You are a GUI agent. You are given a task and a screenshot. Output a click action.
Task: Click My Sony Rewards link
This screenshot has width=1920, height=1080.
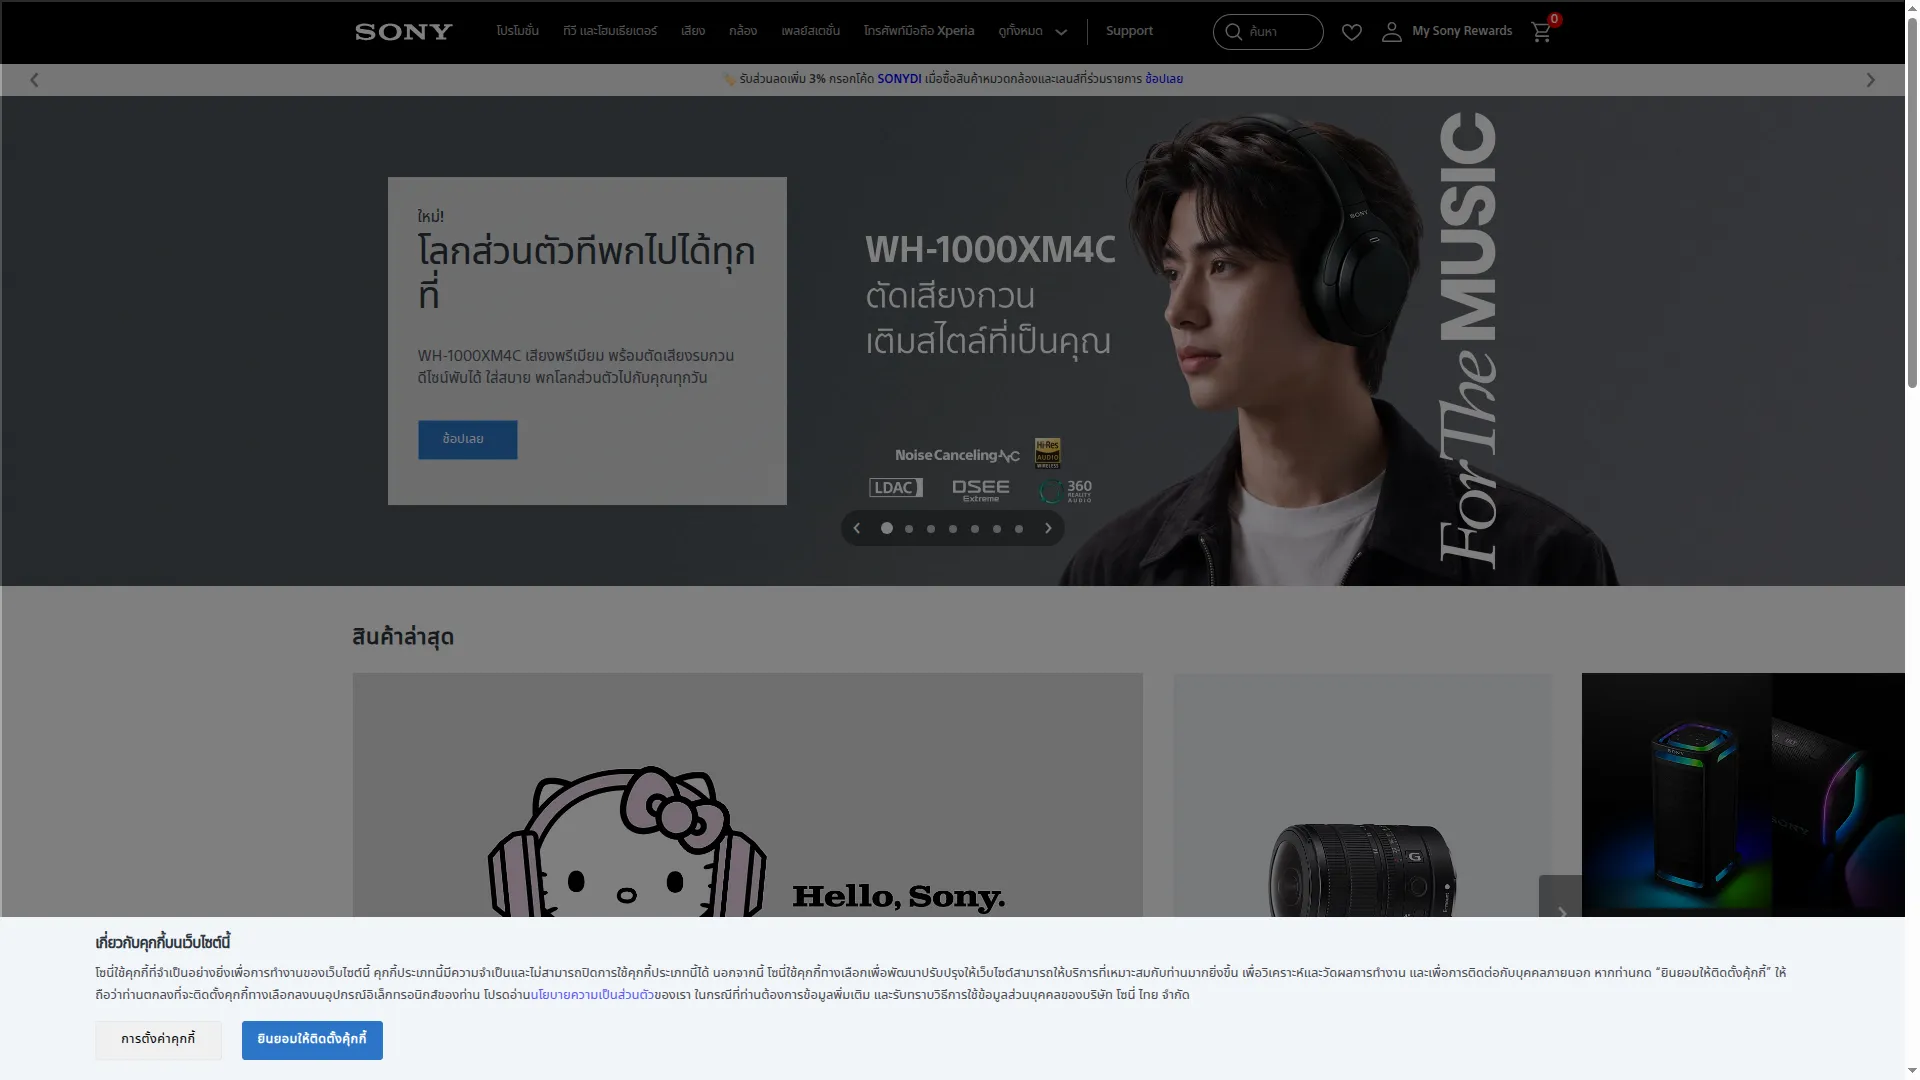click(1462, 31)
